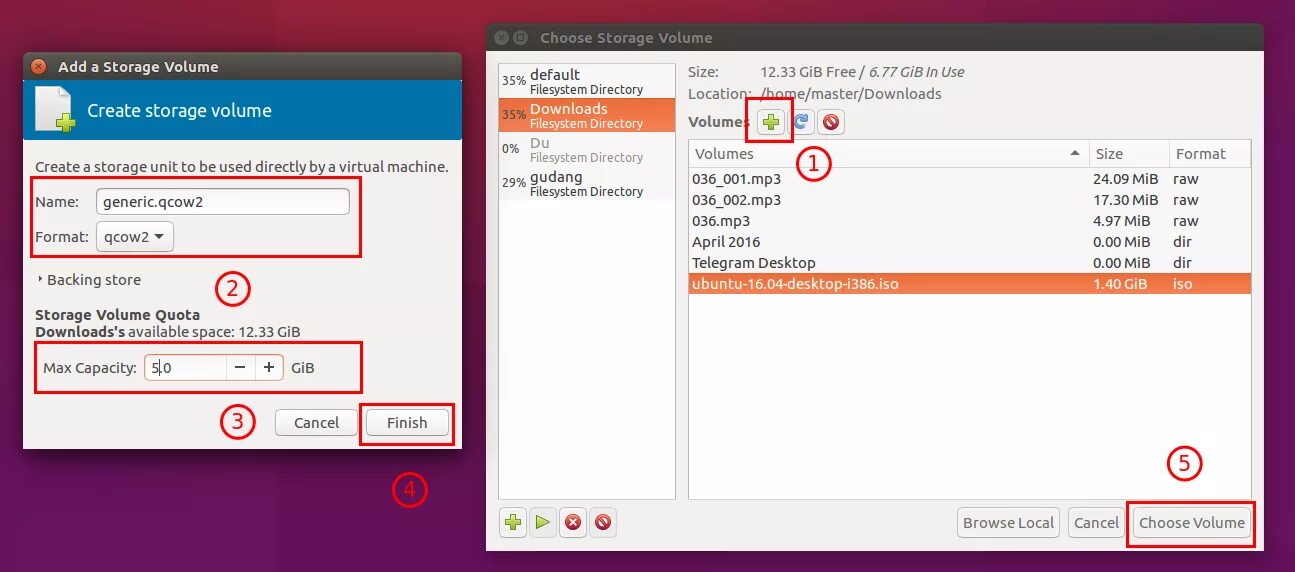Click the Browse Local button

1008,522
